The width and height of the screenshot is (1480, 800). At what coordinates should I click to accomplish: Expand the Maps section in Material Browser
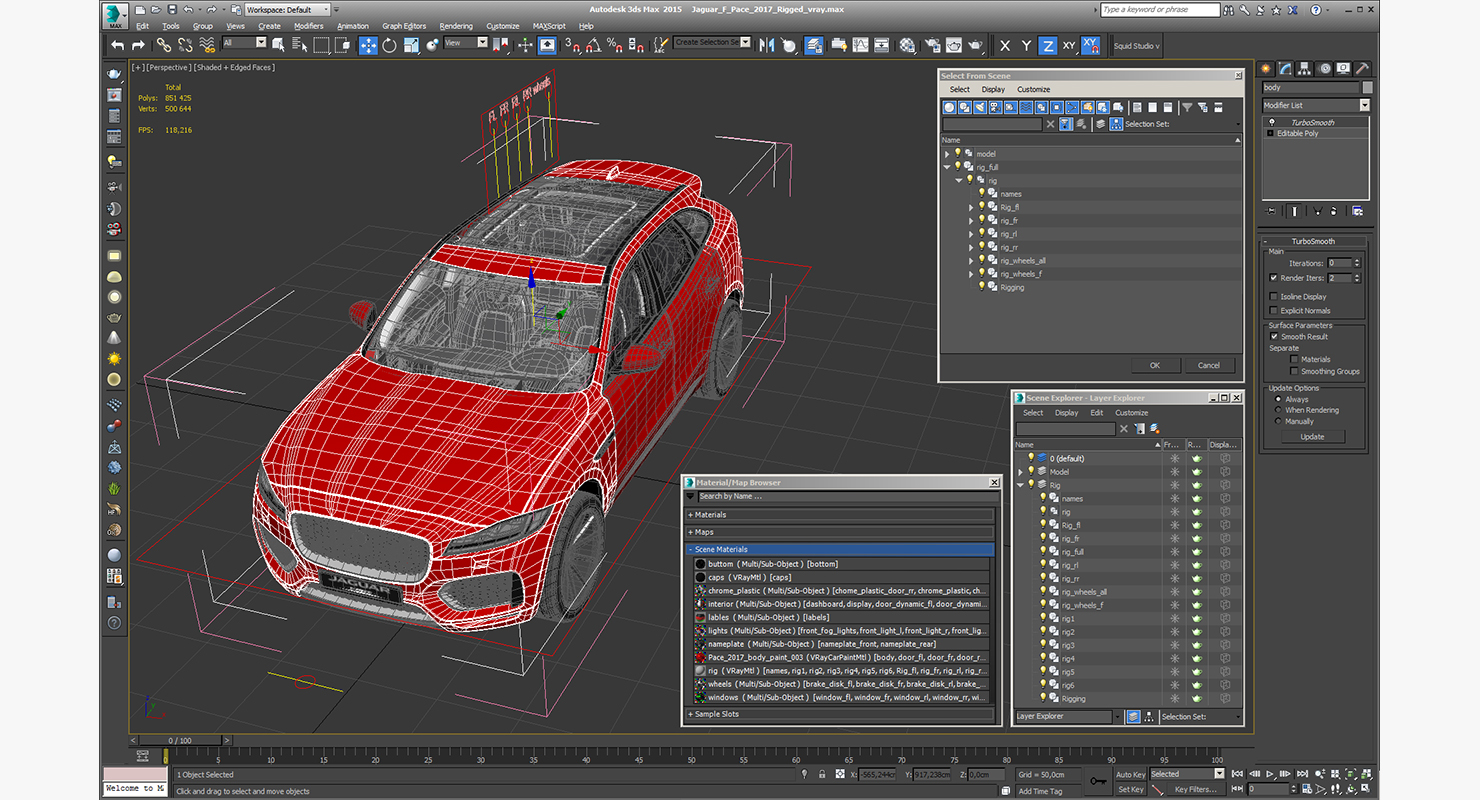coord(840,532)
